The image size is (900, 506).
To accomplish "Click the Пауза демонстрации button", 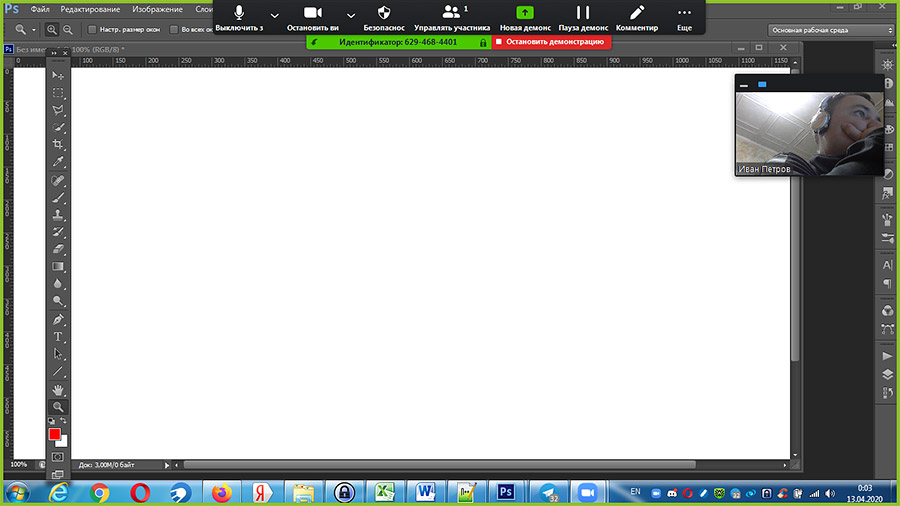I will pyautogui.click(x=582, y=16).
